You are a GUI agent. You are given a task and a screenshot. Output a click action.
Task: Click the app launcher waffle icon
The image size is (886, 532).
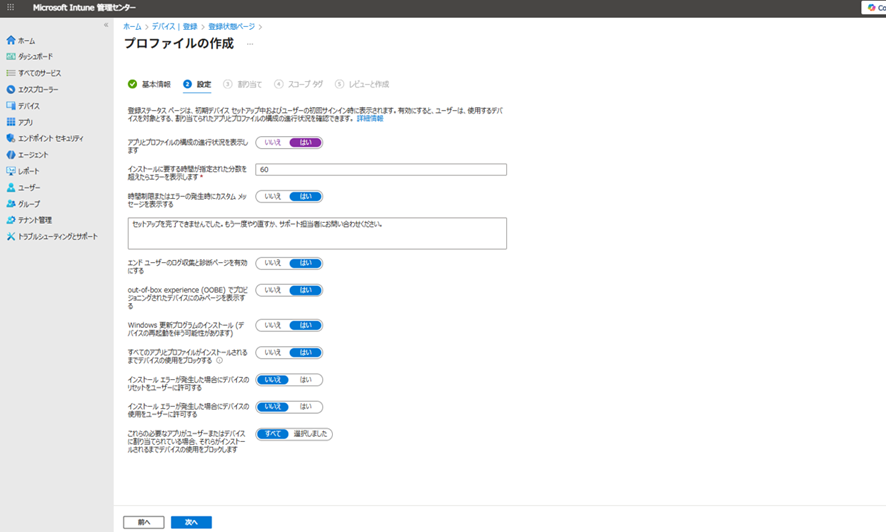click(x=11, y=7)
